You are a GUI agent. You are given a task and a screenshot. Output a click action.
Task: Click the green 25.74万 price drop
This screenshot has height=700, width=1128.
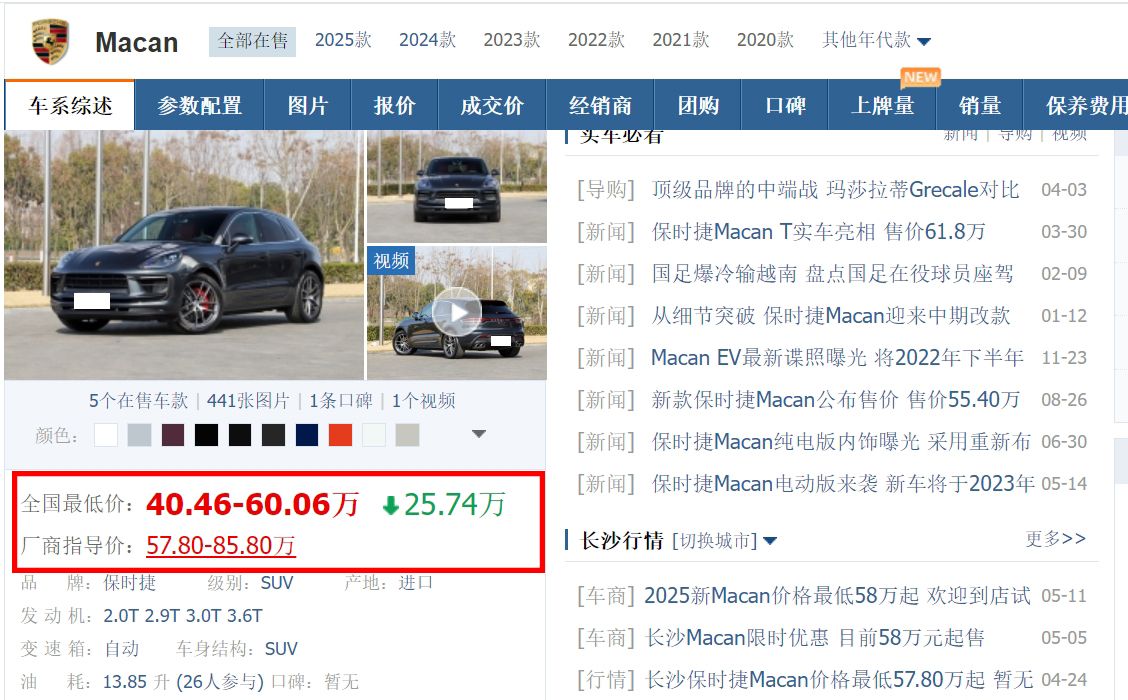445,505
